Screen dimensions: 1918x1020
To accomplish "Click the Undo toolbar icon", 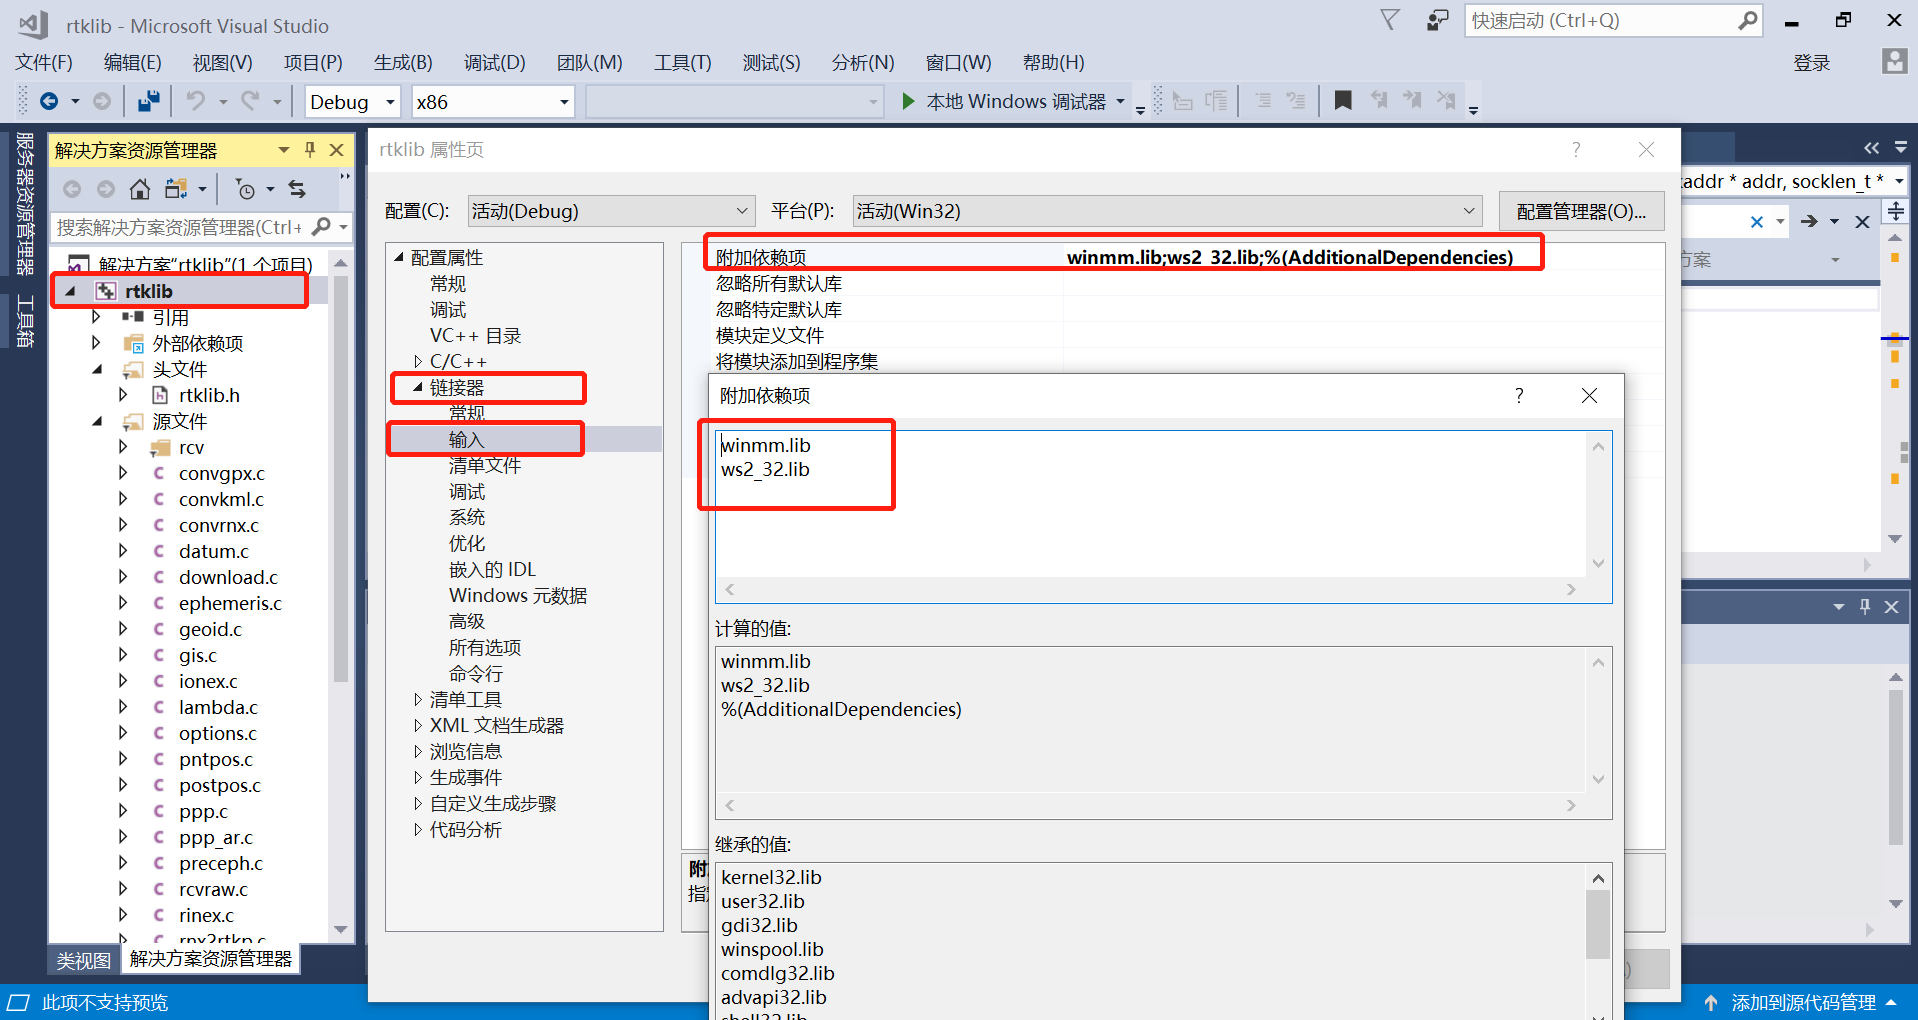I will coord(196,101).
